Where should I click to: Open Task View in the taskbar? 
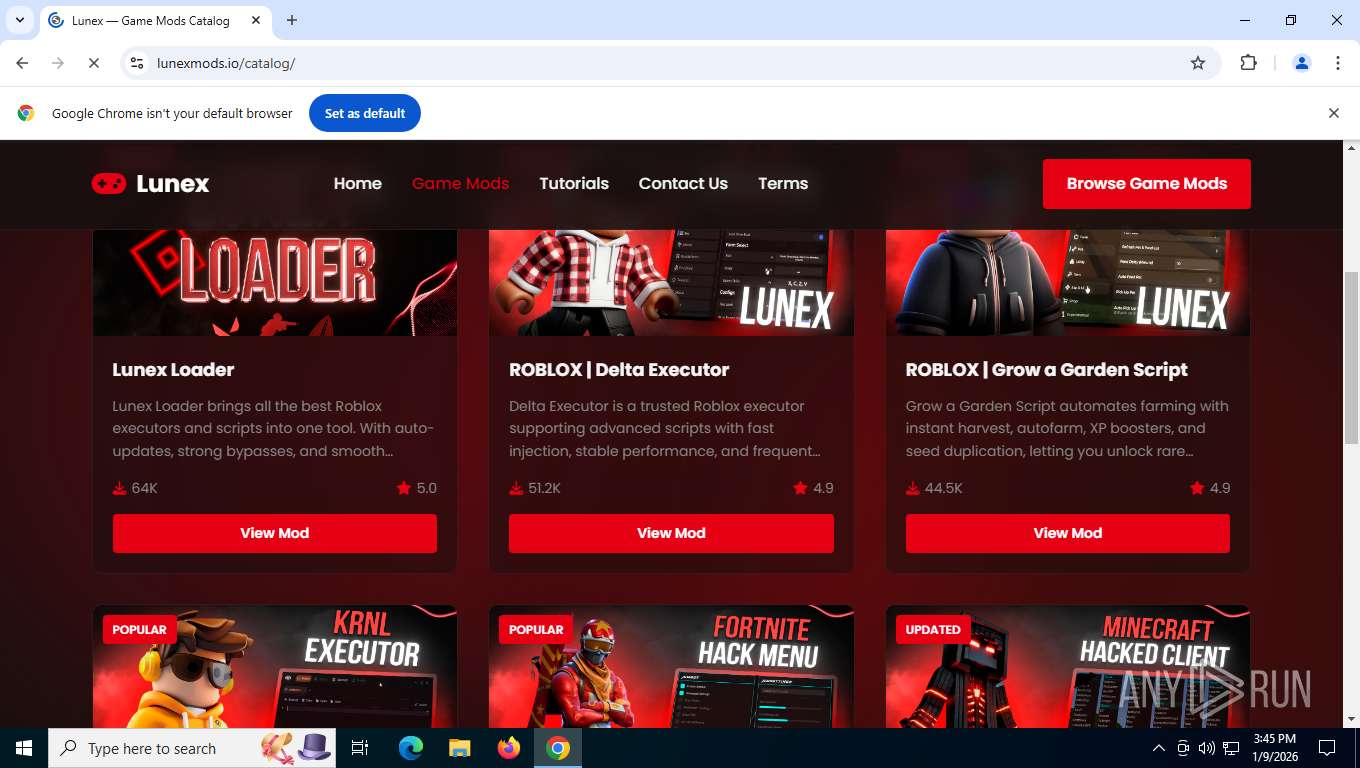click(360, 748)
